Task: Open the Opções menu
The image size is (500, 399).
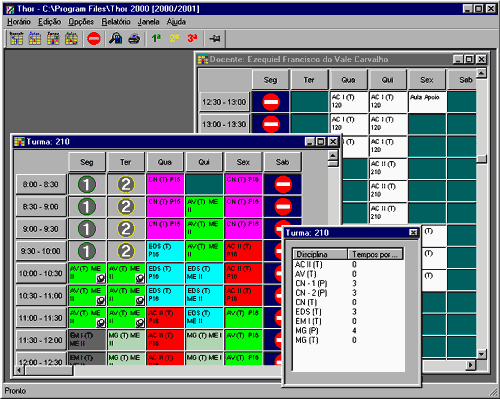Action: tap(81, 22)
